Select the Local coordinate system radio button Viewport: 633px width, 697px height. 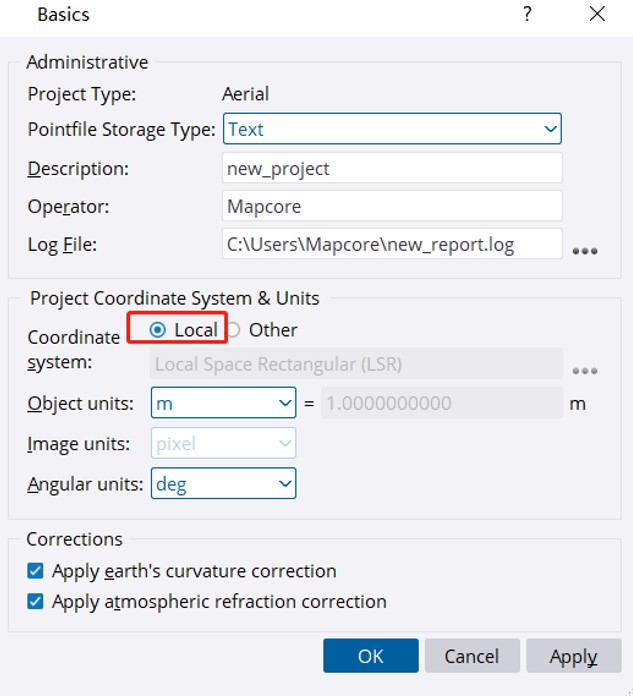pyautogui.click(x=158, y=330)
